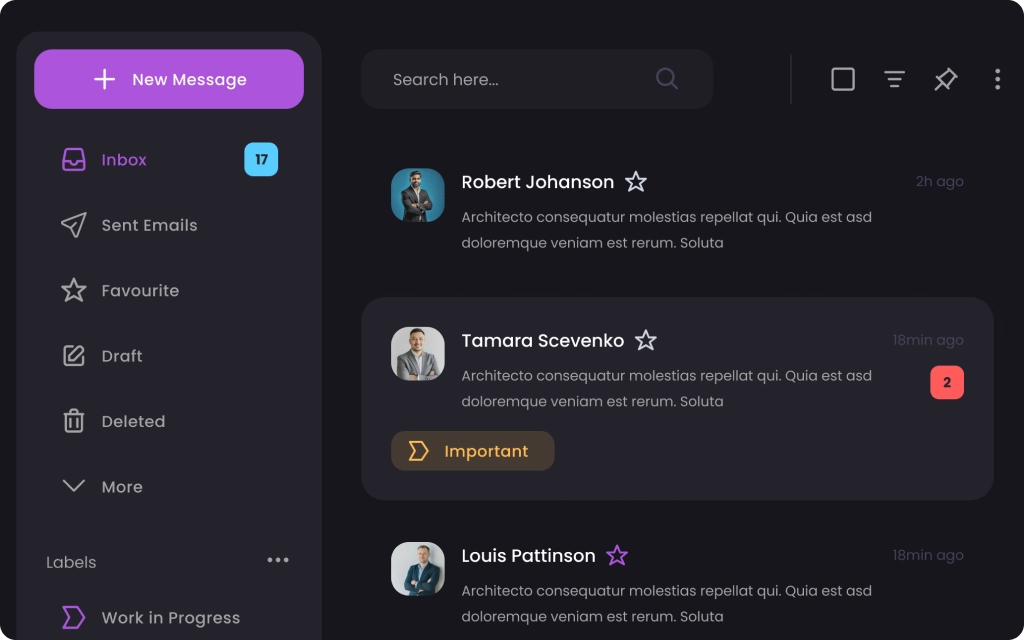Open the Labels options ellipsis menu
Image resolution: width=1024 pixels, height=640 pixels.
(278, 560)
